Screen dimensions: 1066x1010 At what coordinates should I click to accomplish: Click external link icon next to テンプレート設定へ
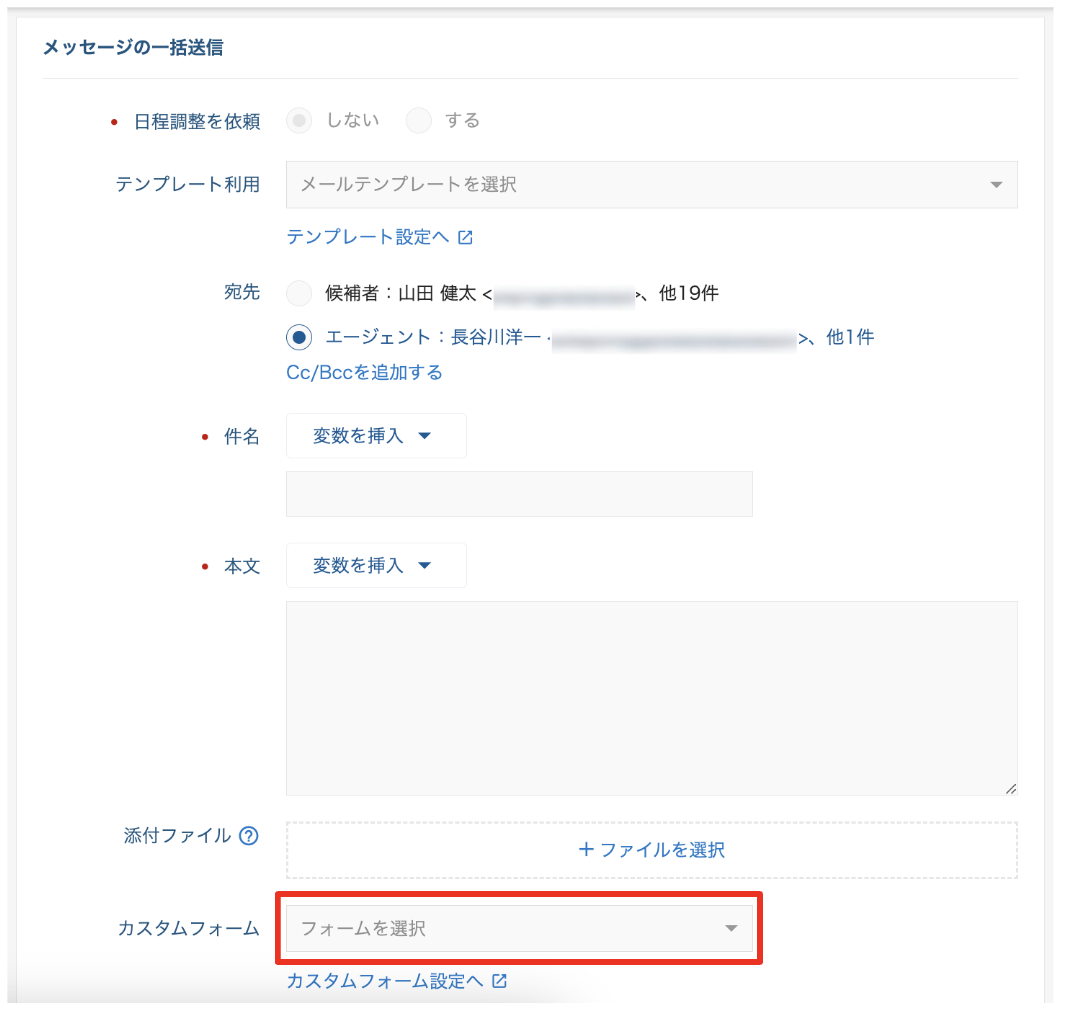tap(465, 238)
